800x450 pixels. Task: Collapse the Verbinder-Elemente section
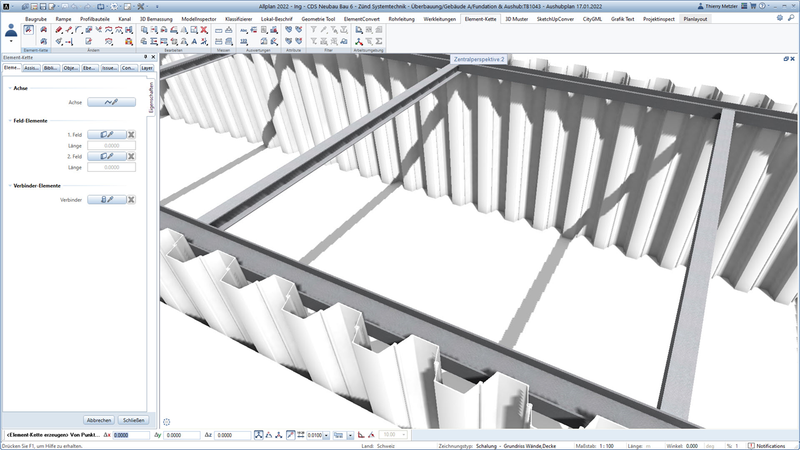click(9, 186)
